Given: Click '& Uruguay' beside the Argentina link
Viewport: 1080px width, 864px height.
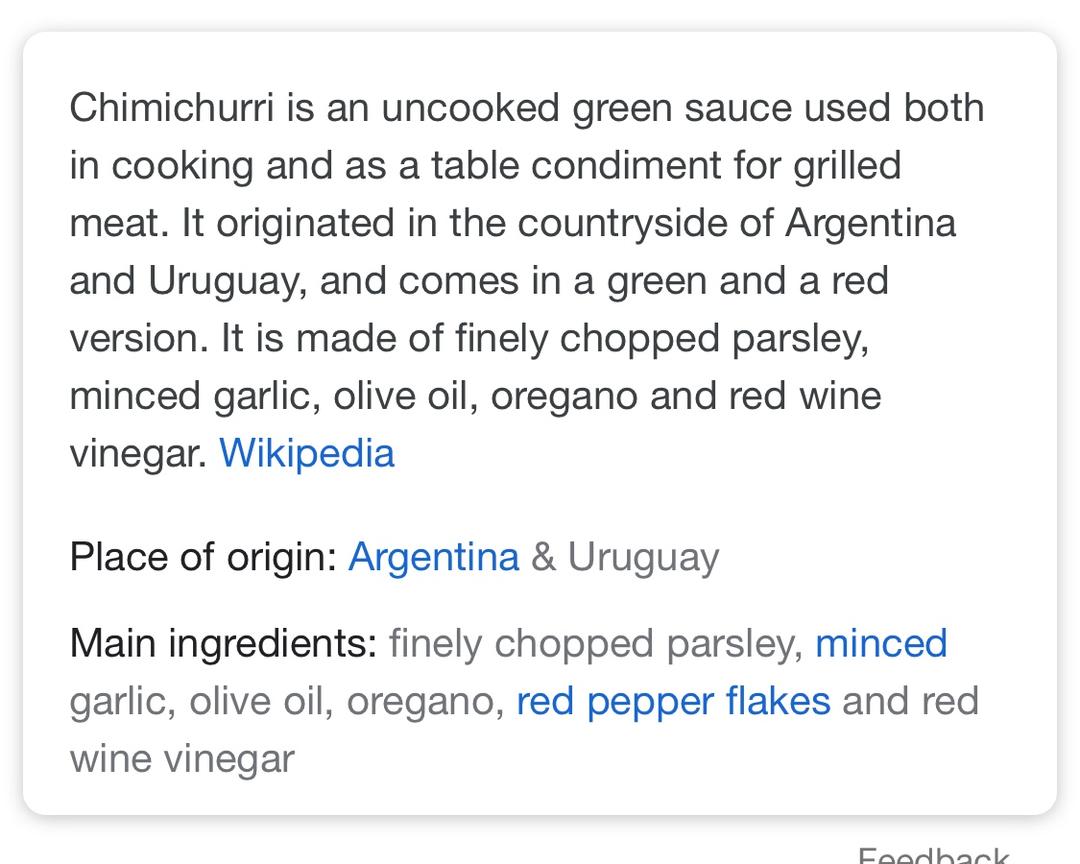Looking at the screenshot, I should [x=625, y=556].
